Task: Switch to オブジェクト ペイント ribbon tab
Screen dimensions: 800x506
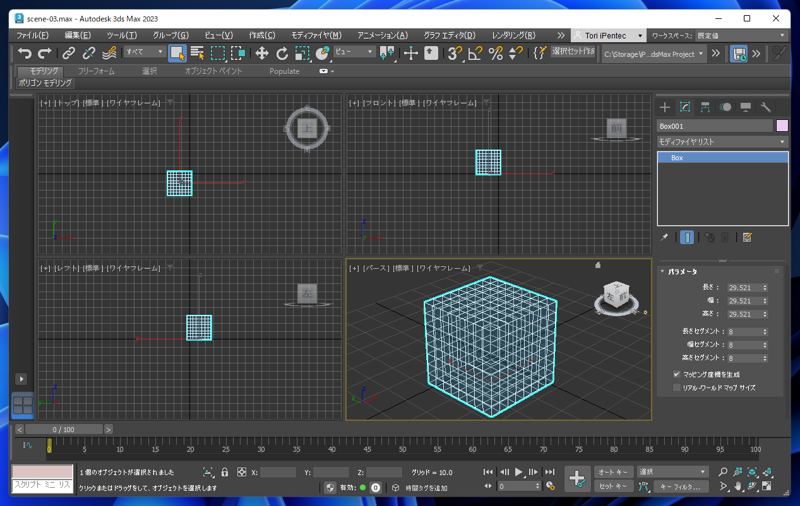Action: [x=213, y=71]
